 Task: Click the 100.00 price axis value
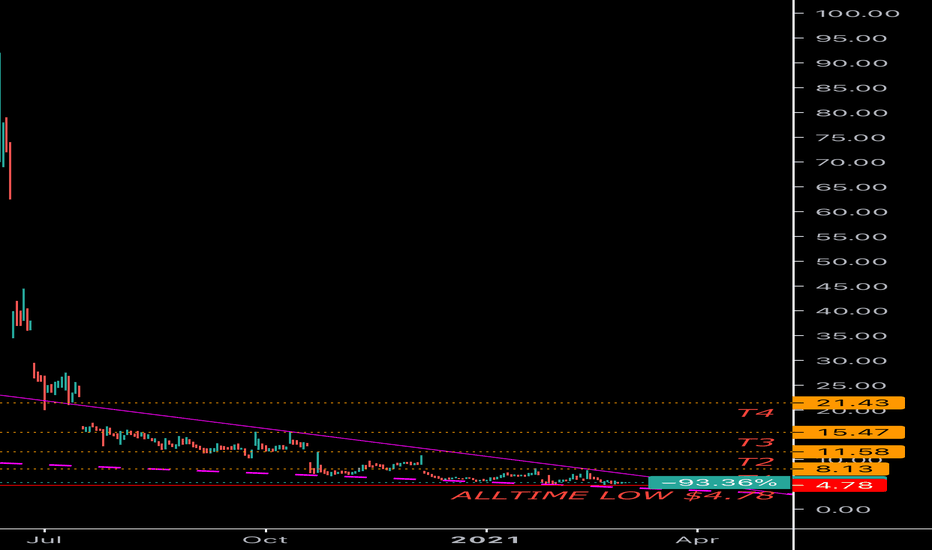pos(857,14)
